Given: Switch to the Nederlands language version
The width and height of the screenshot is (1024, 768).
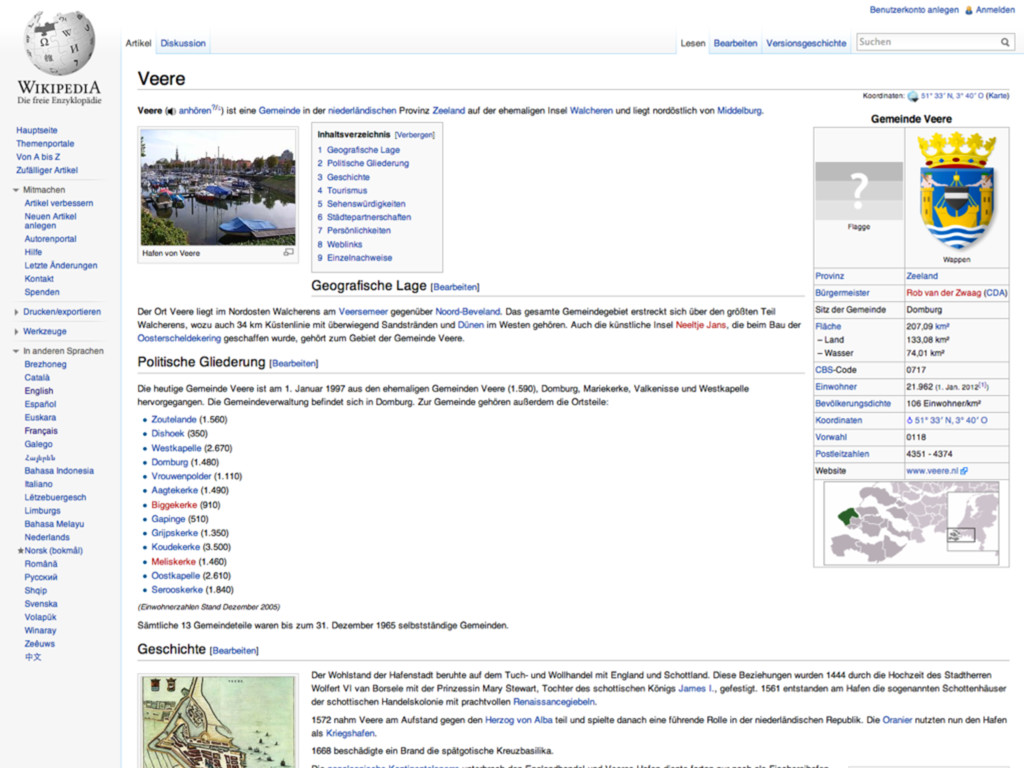Looking at the screenshot, I should pyautogui.click(x=47, y=537).
